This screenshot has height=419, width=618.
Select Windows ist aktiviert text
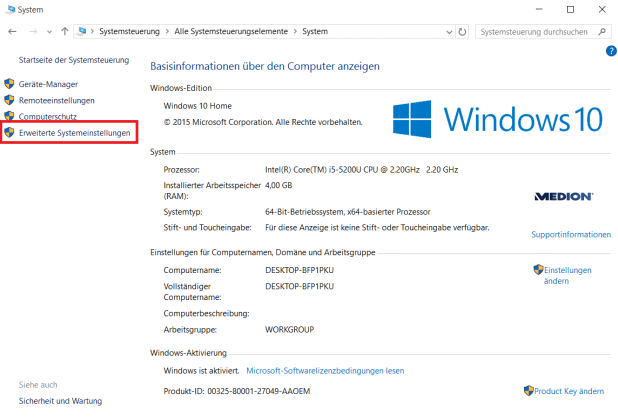click(201, 371)
